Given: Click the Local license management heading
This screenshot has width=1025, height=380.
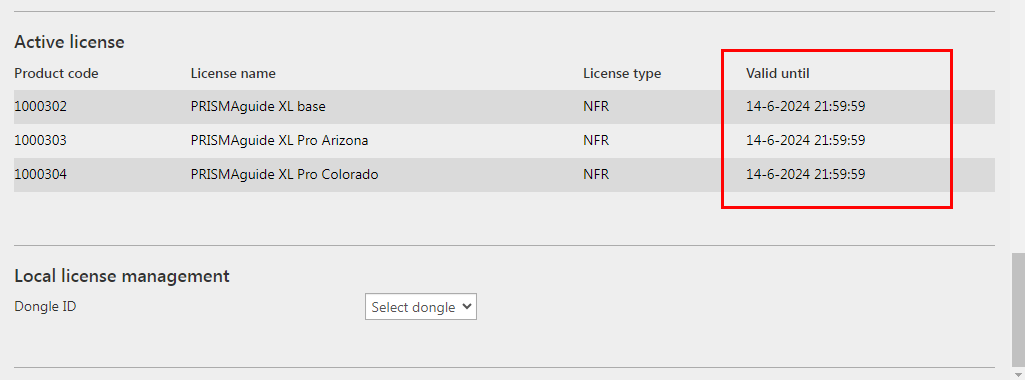Looking at the screenshot, I should coord(122,276).
